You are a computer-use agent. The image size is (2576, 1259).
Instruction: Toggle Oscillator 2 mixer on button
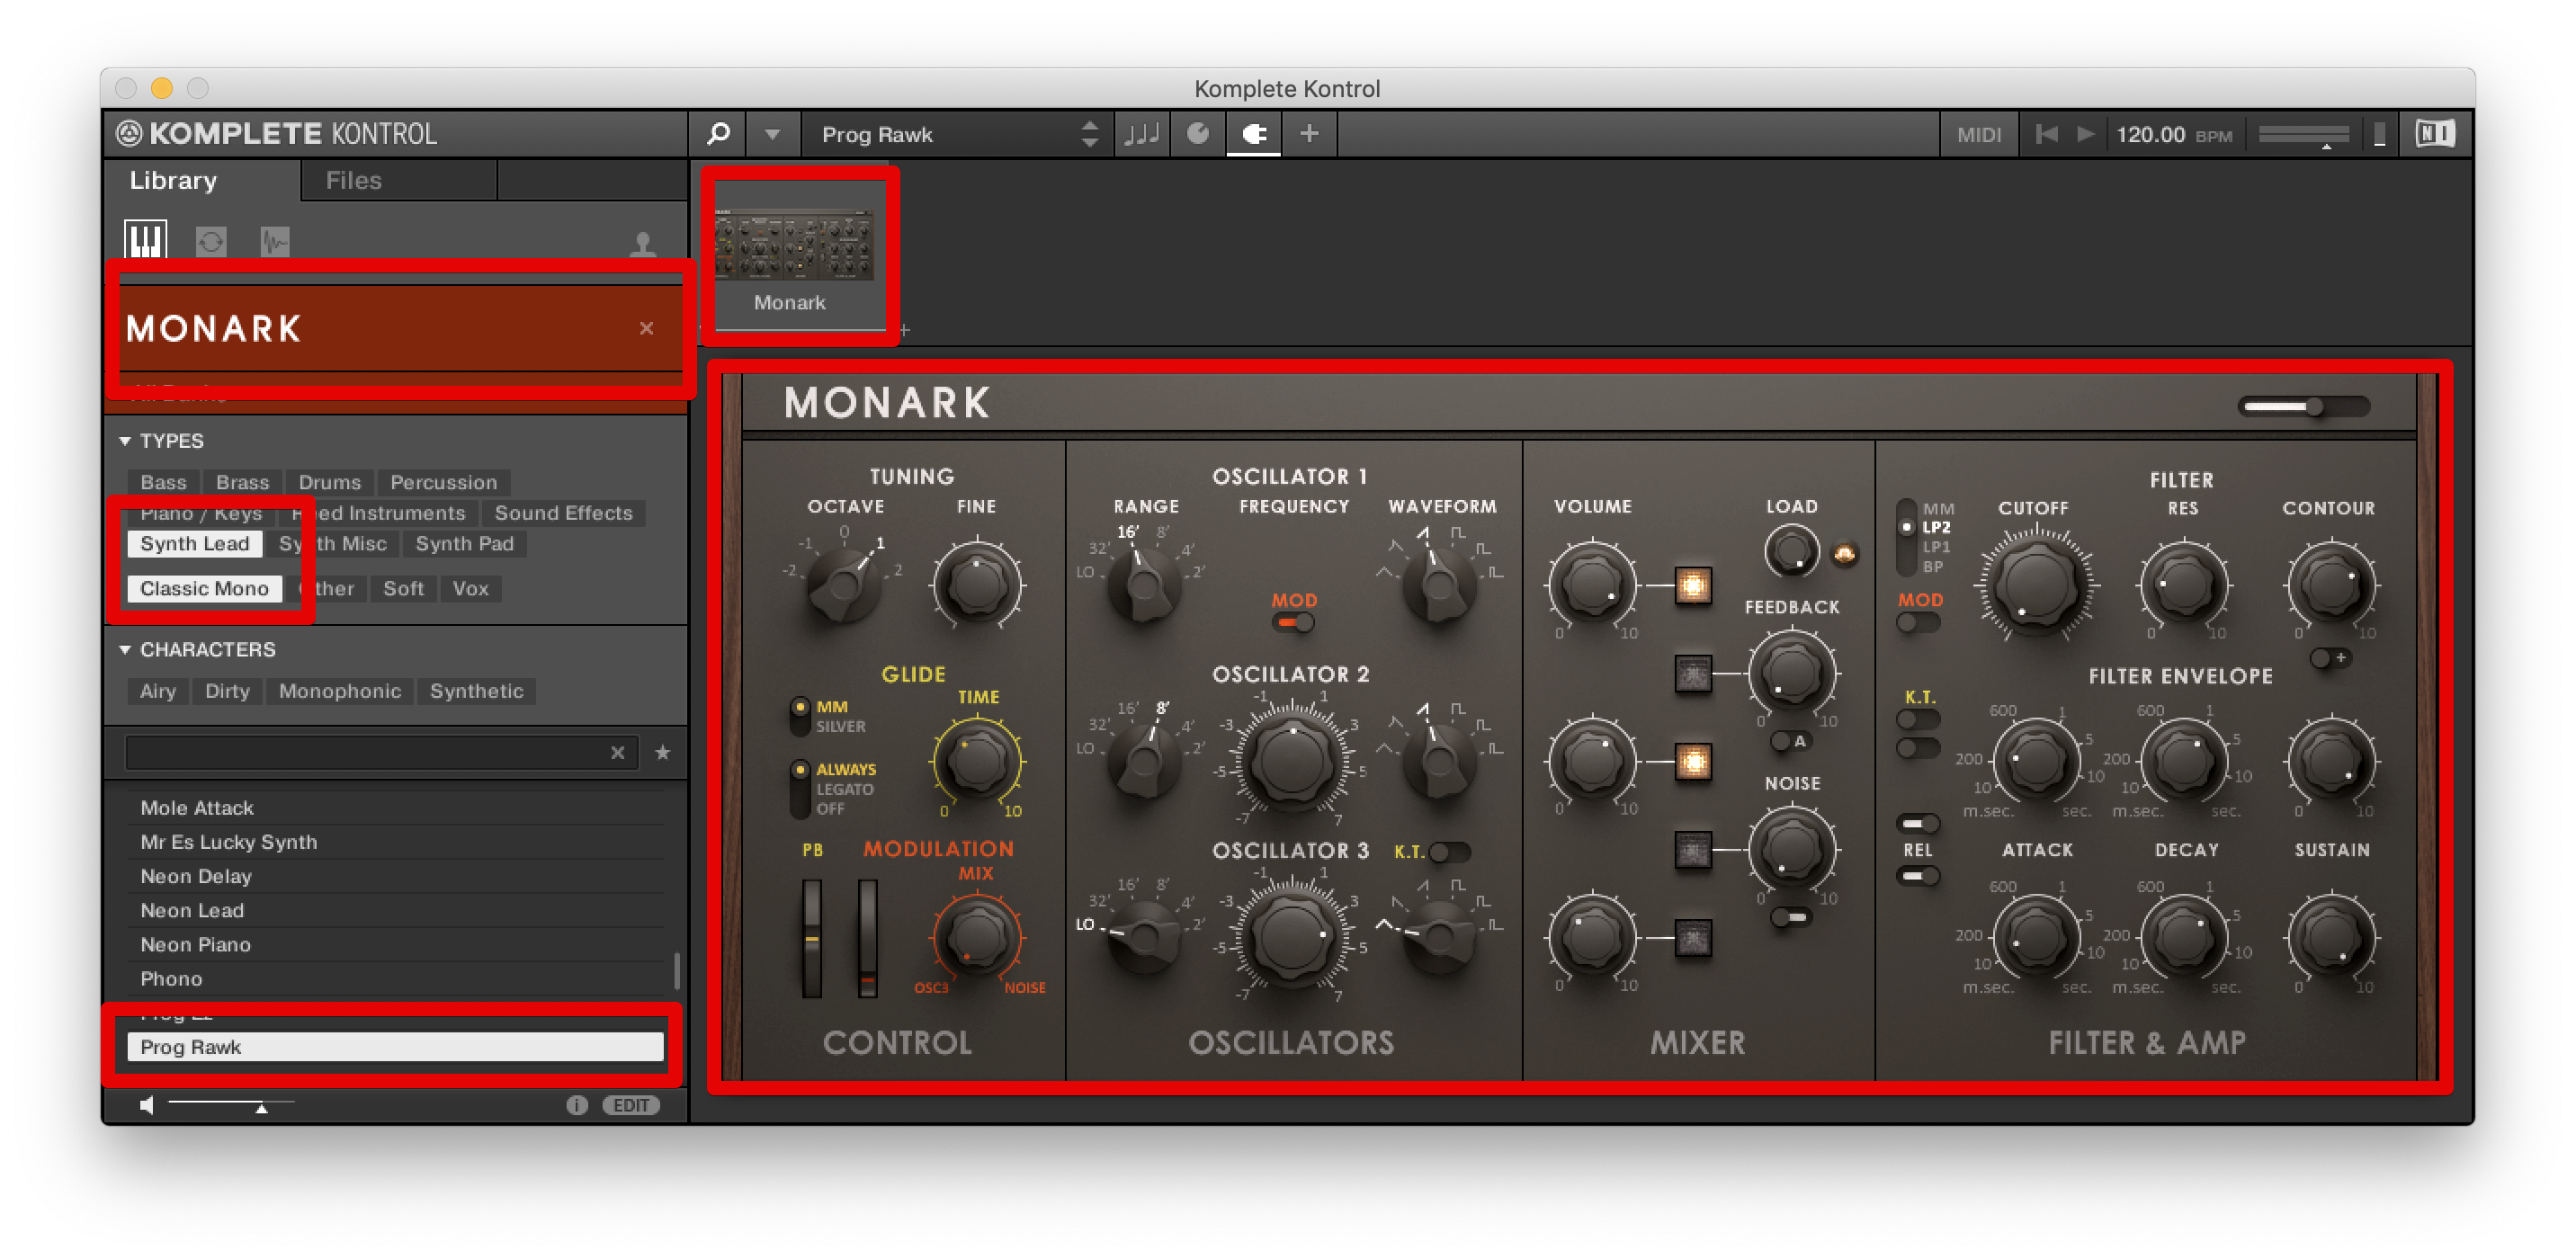click(x=1692, y=762)
